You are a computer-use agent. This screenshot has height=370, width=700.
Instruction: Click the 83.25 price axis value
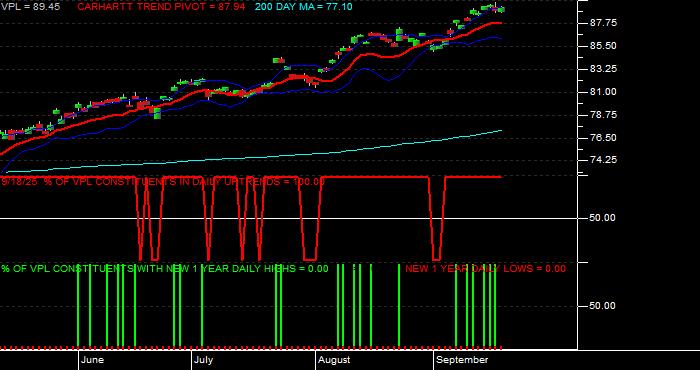[604, 69]
